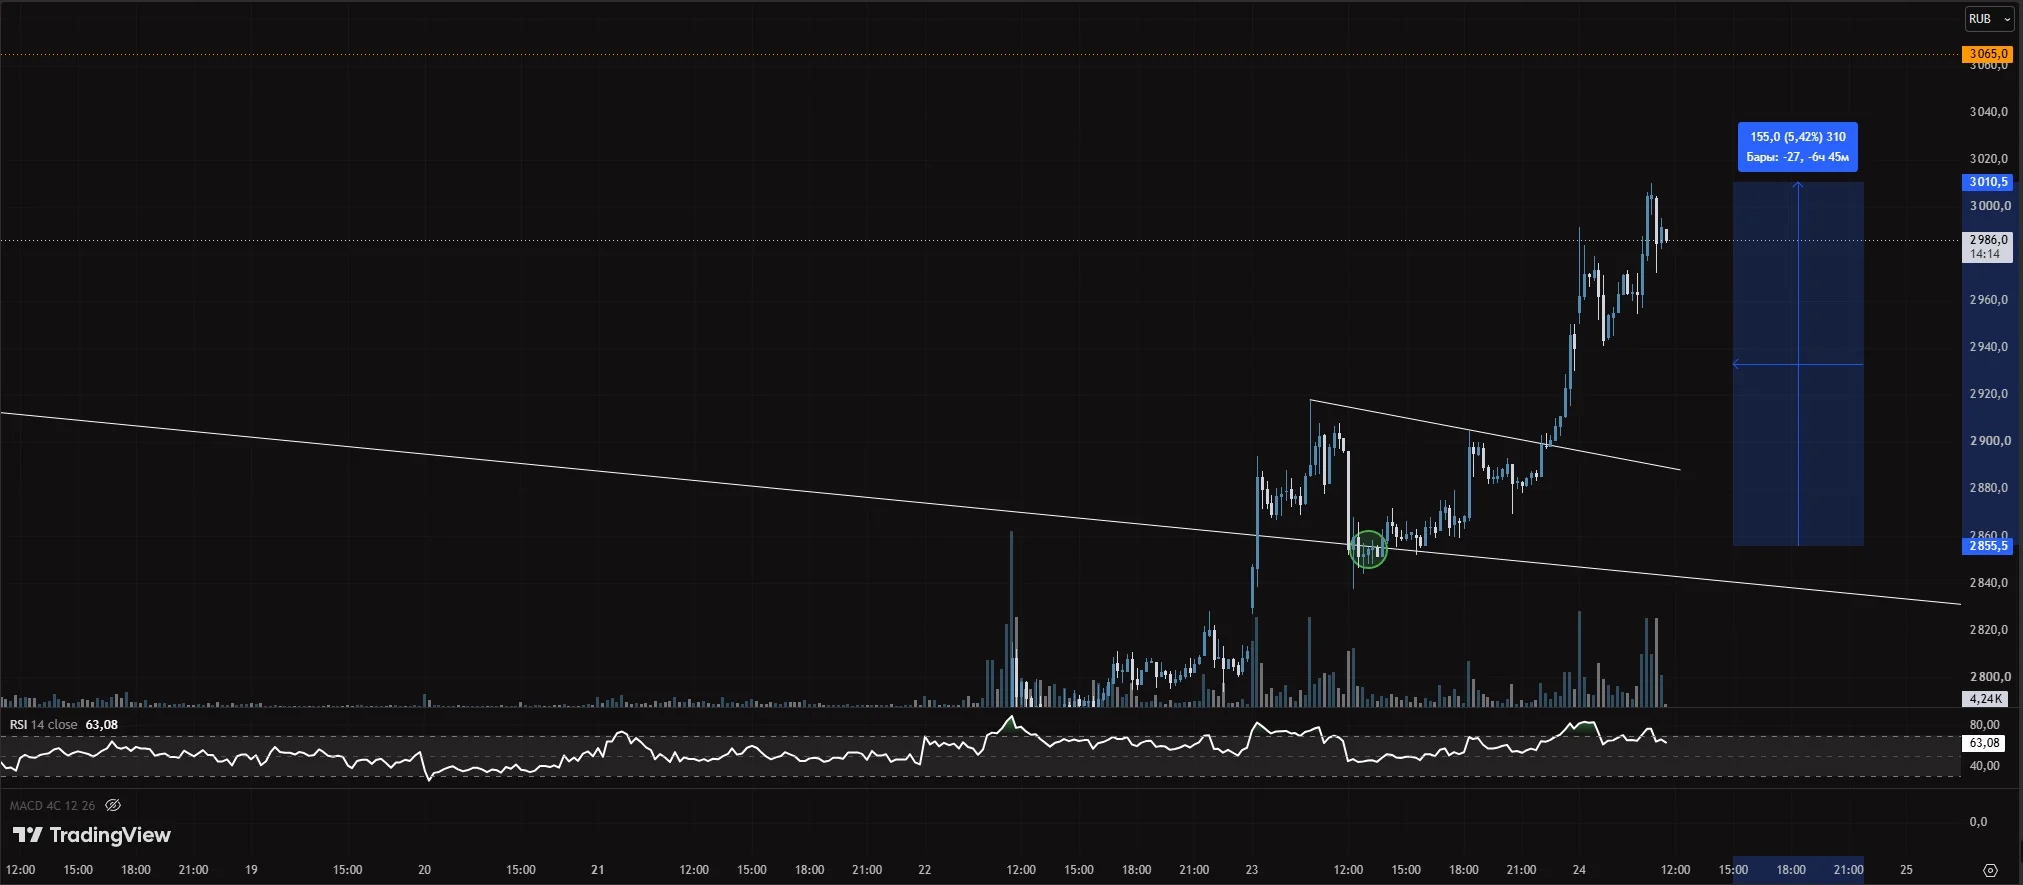Click the 2920,0 price axis label
The height and width of the screenshot is (885, 2023).
(1989, 394)
